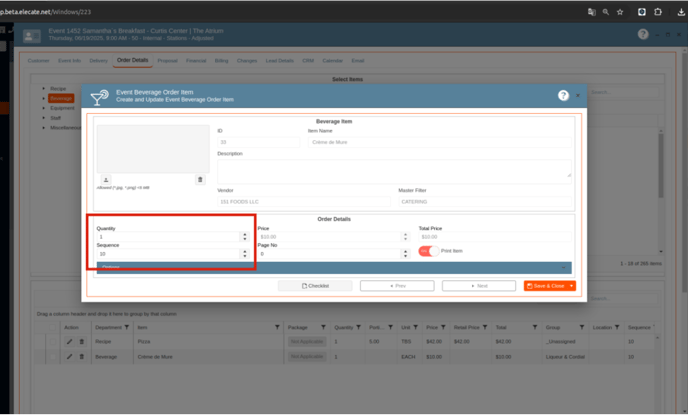Screen dimensions: 688x416
Task: Switch to the Proposal tab
Action: [x=167, y=61]
